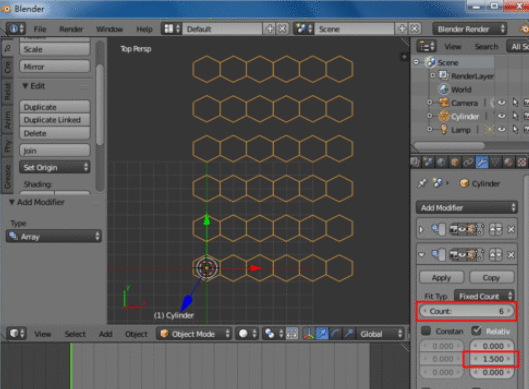Collapse the Add Modifier operator panel
Viewport: 529px width, 389px height.
pos(12,202)
